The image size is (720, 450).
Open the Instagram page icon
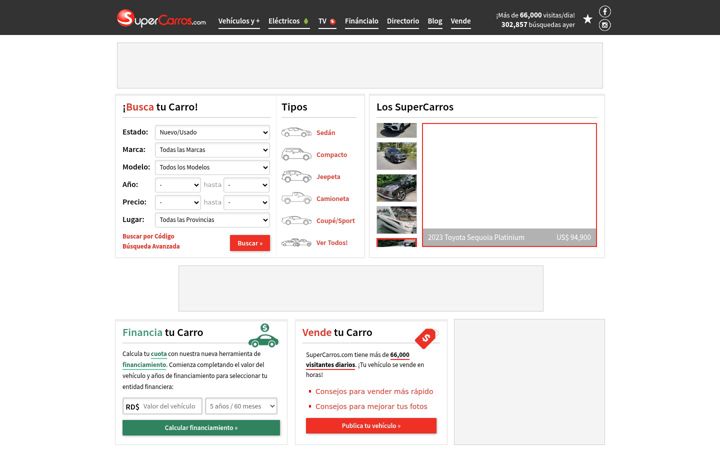tap(605, 25)
